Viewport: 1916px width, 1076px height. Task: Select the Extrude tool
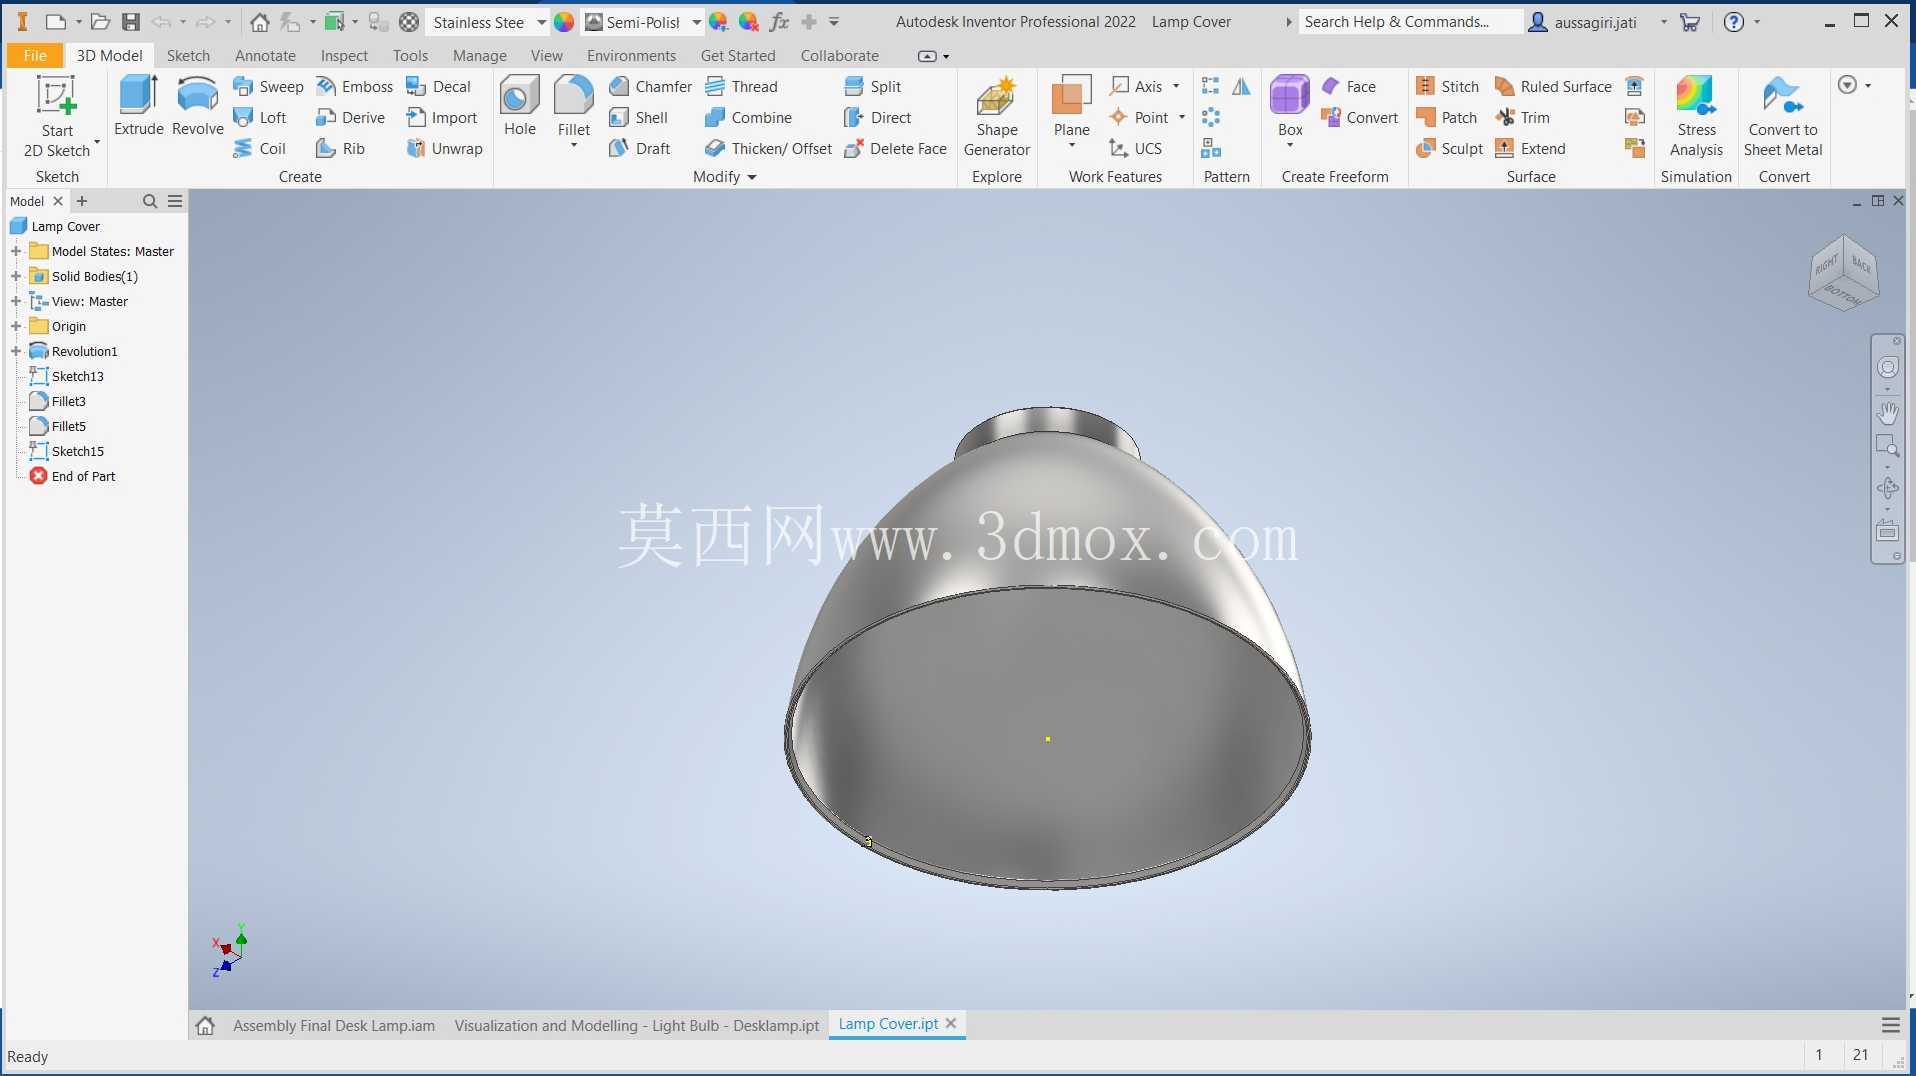click(x=138, y=106)
